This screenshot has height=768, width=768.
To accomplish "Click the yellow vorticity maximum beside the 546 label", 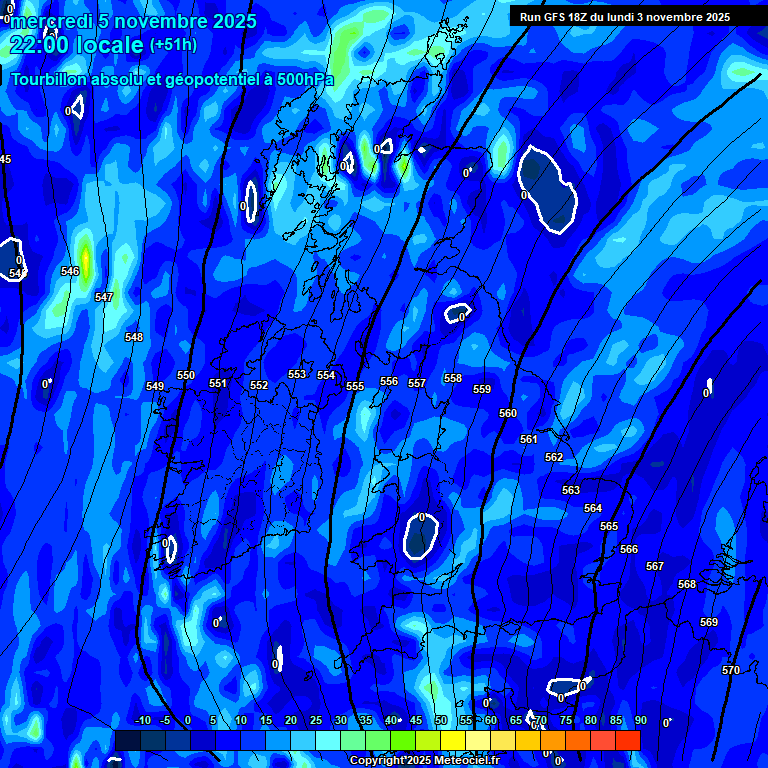I will pos(86,260).
